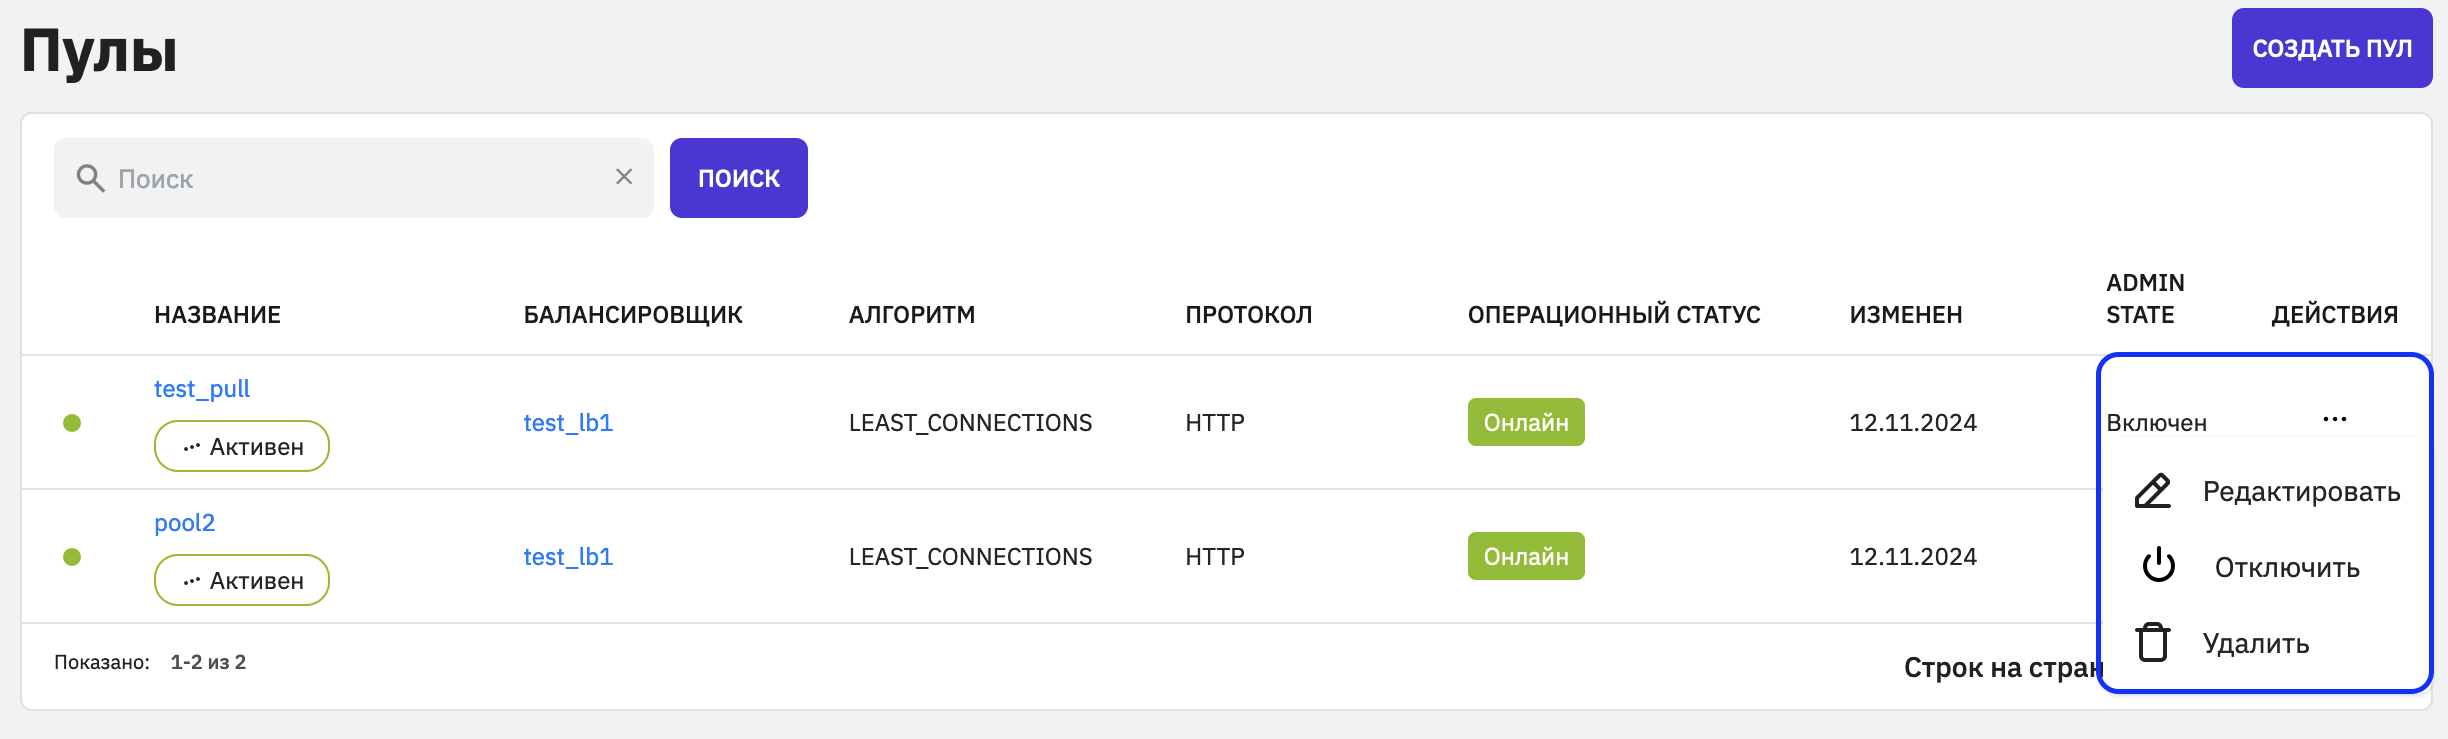This screenshot has height=739, width=2448.
Task: Expand the Активен status badge under test_pull
Action: (242, 446)
